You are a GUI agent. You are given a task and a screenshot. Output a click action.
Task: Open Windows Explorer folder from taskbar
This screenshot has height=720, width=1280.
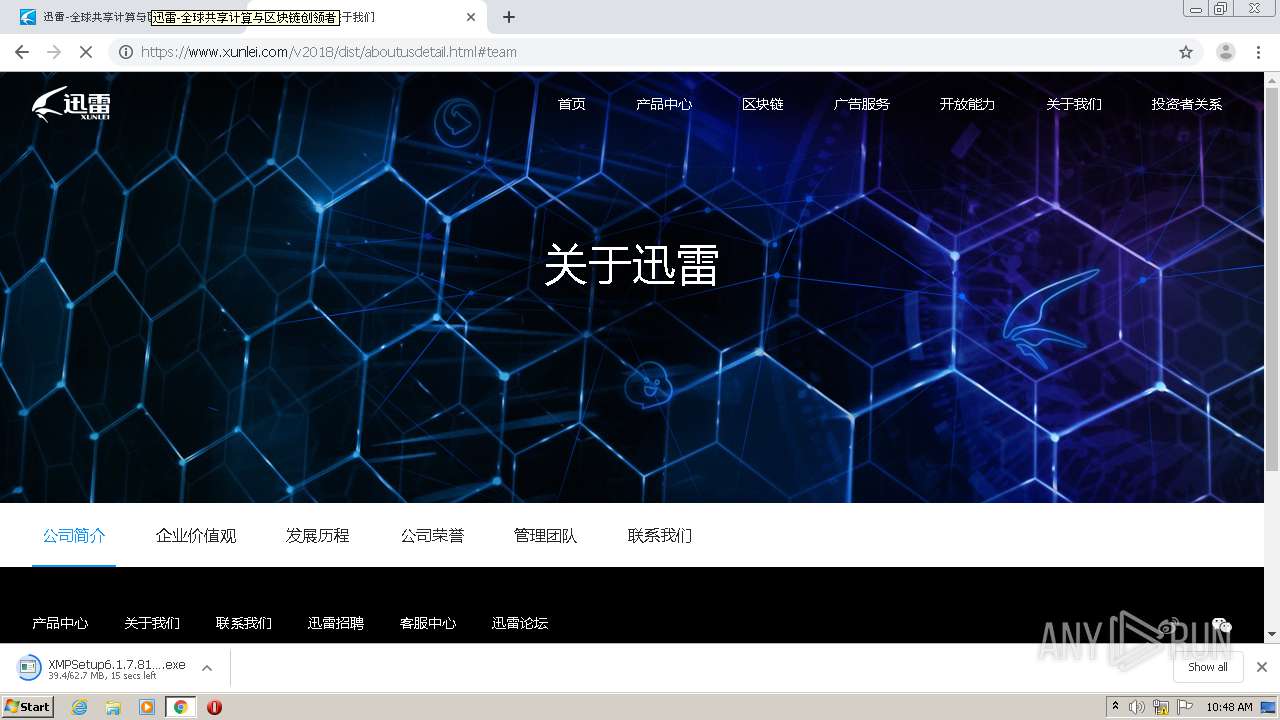[113, 707]
